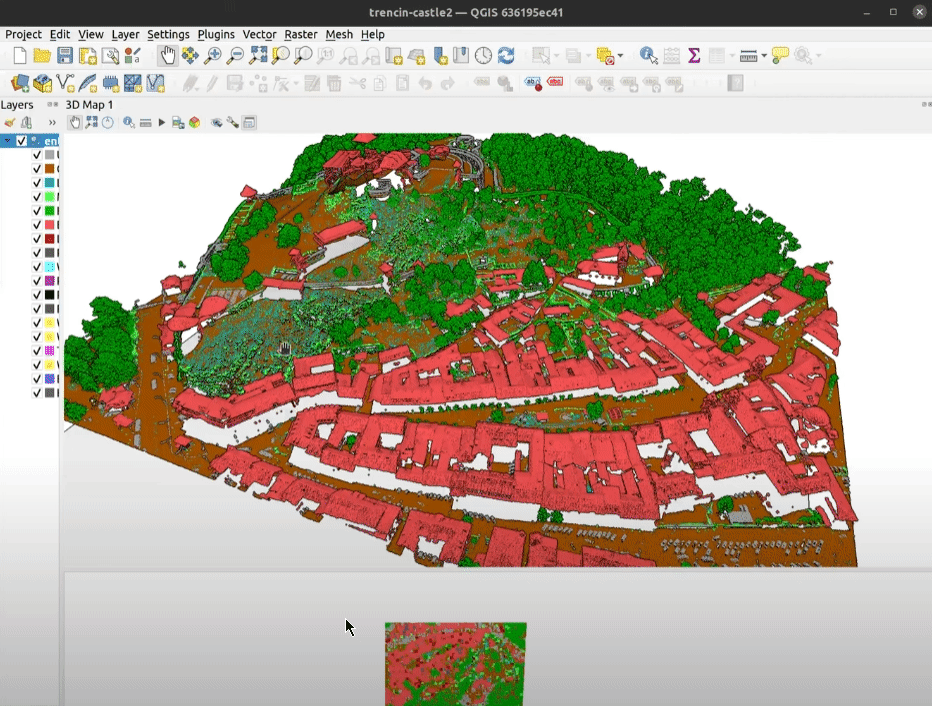Open the Plugins menu
Image resolution: width=932 pixels, height=706 pixels.
point(215,34)
